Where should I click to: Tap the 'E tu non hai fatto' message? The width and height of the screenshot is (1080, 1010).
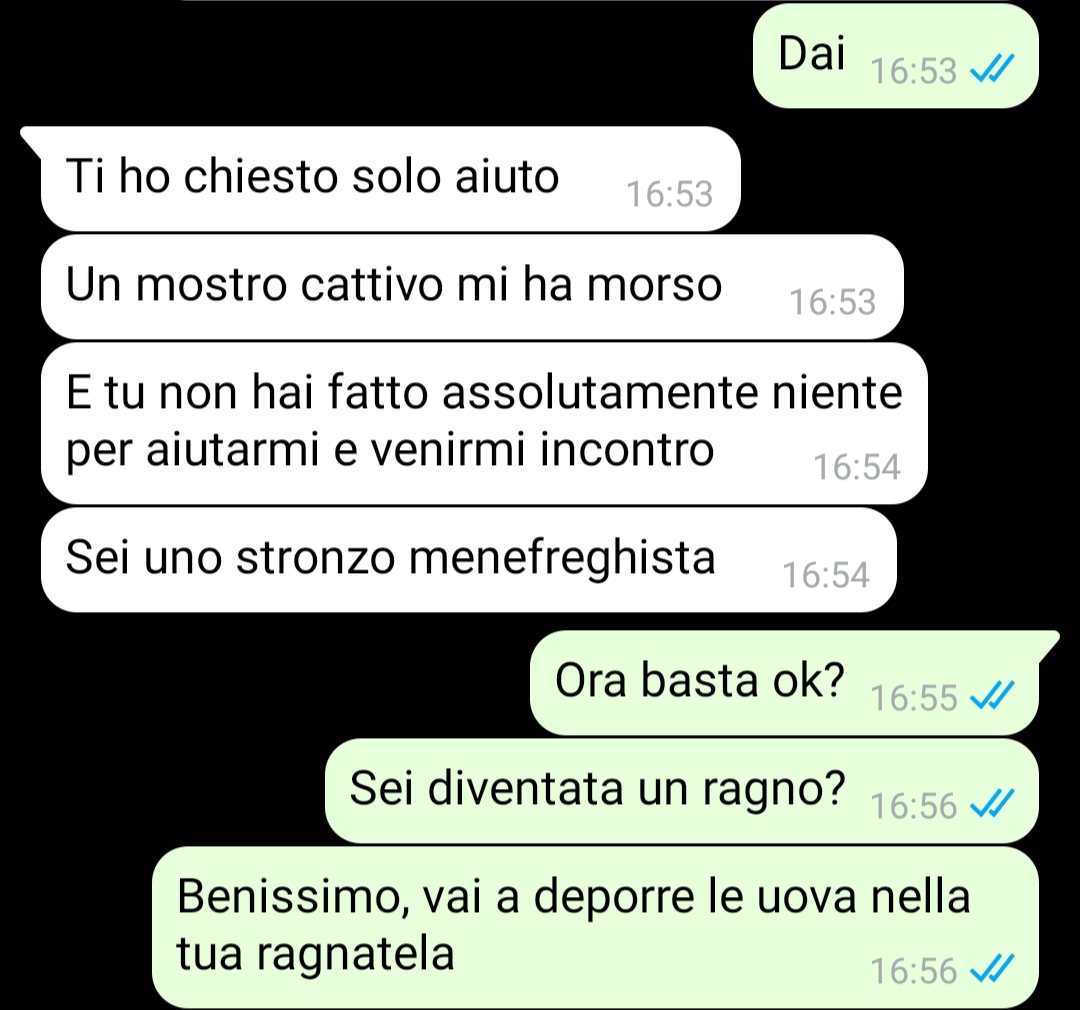(484, 423)
